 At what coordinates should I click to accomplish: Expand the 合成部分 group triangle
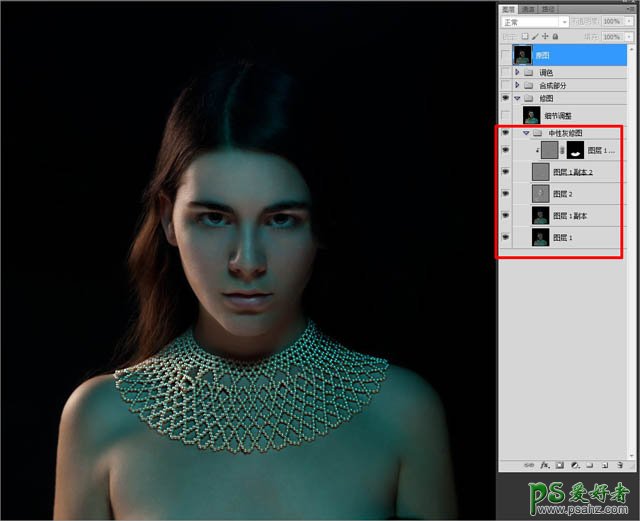tap(518, 85)
